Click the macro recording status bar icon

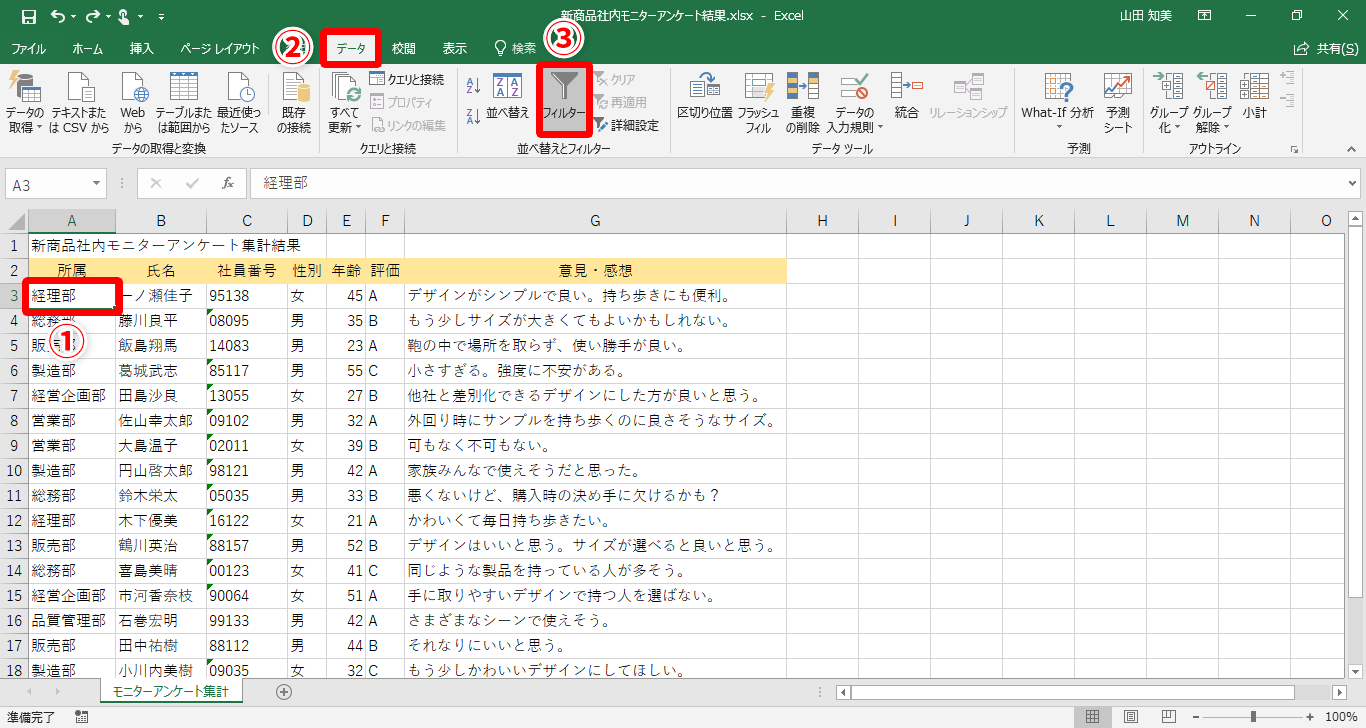click(x=81, y=717)
